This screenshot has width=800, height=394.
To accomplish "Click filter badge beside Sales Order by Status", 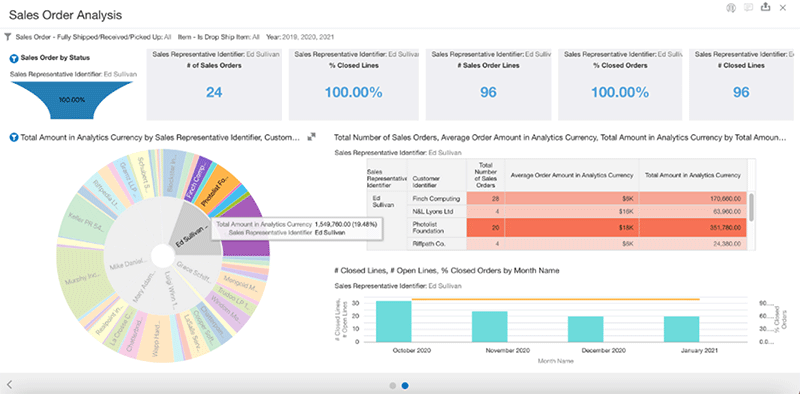I will click(14, 58).
